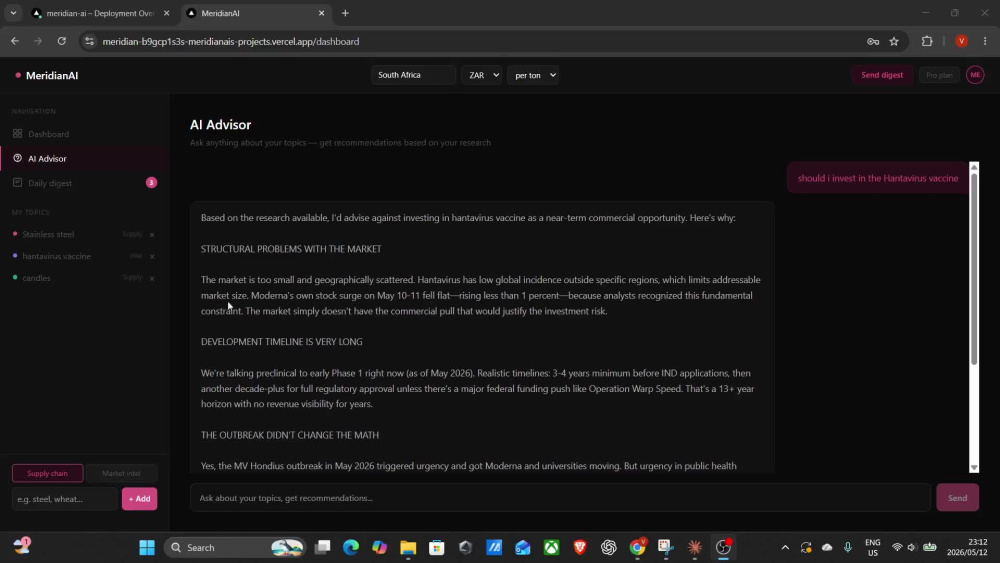The height and width of the screenshot is (563, 1000).
Task: Focus the new topic input field
Action: [64, 499]
